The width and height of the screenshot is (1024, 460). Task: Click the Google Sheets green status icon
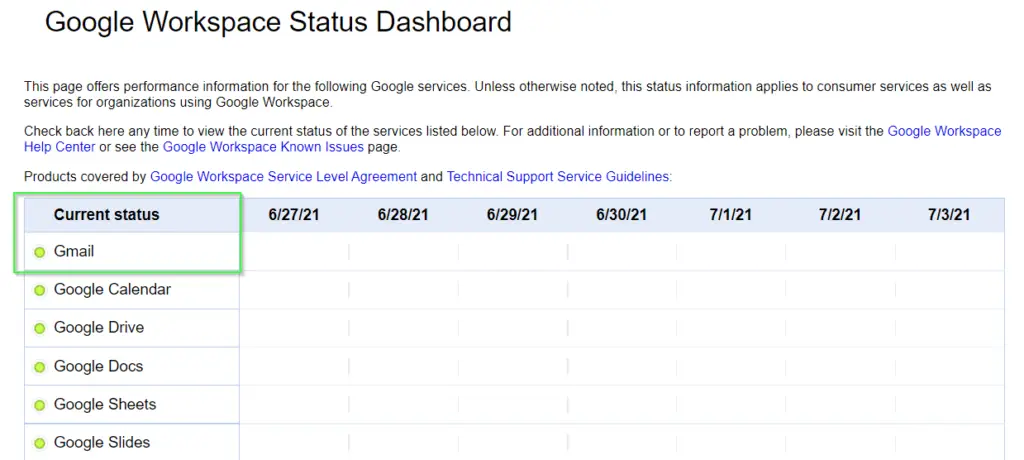click(40, 405)
